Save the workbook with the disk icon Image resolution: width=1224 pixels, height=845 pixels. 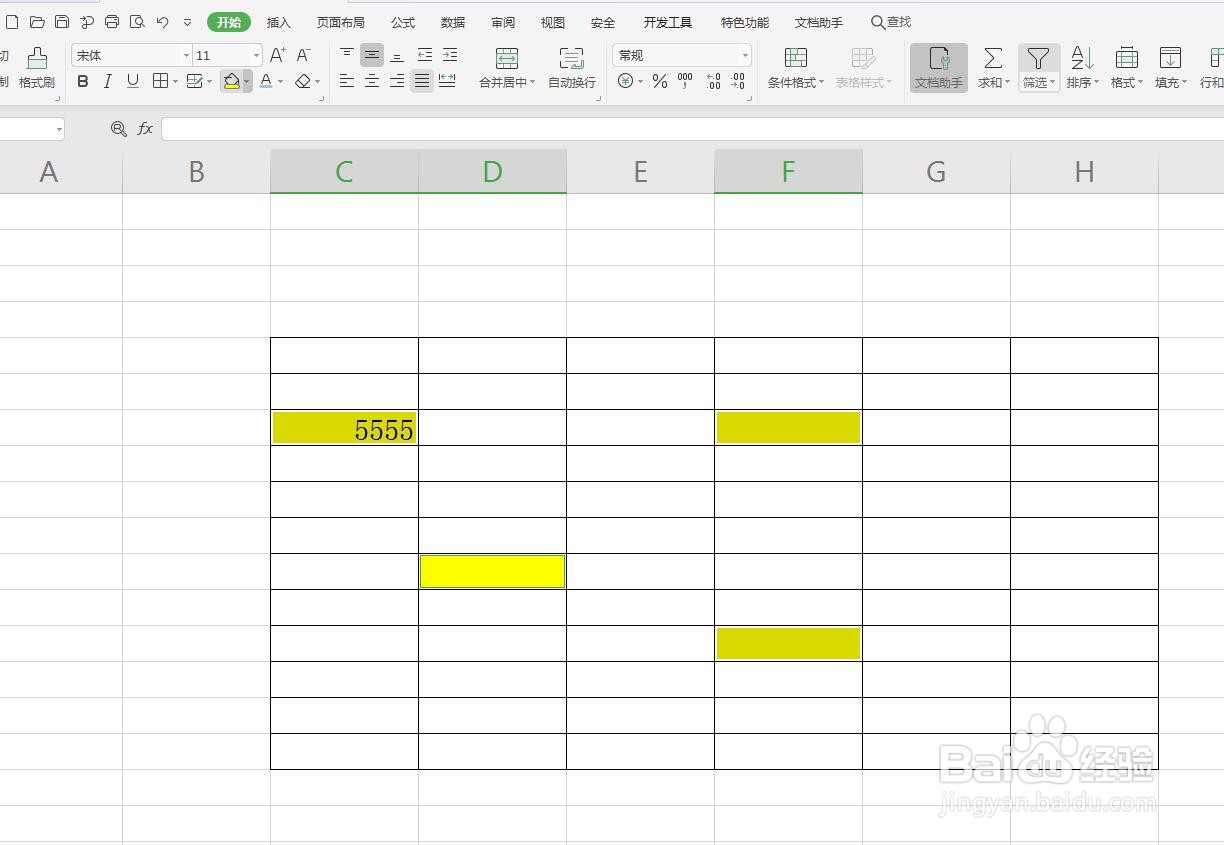(x=62, y=22)
